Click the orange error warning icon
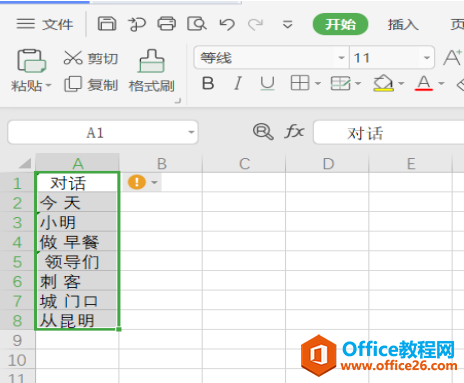 (137, 182)
